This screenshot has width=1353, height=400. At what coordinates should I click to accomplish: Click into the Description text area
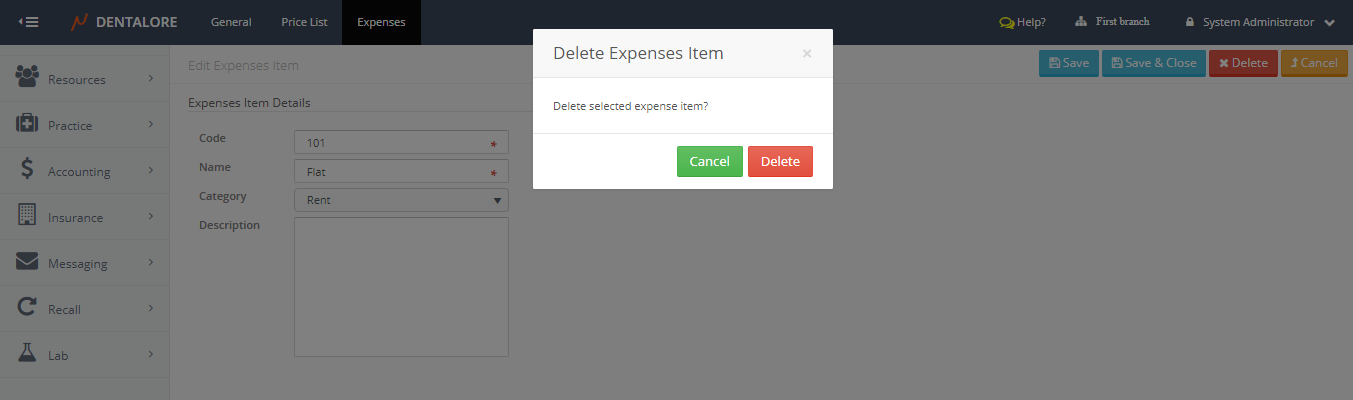(x=401, y=287)
